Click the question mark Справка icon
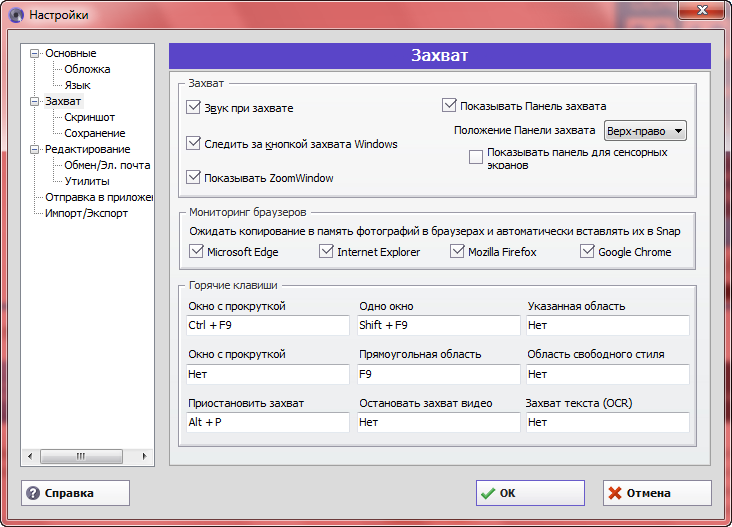 33,493
